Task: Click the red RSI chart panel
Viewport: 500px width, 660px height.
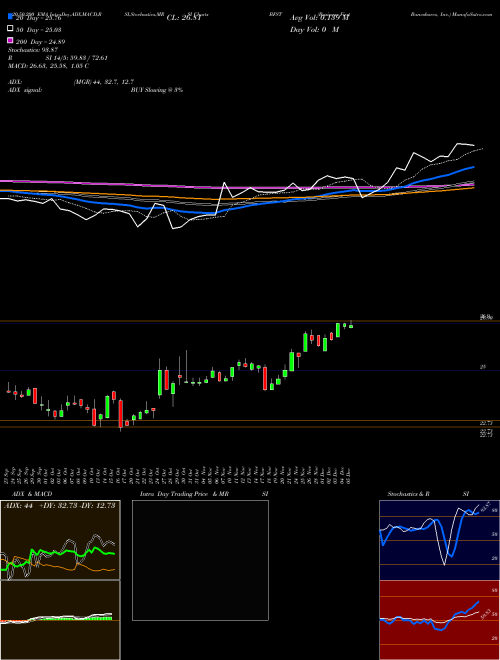Action: [x=439, y=620]
